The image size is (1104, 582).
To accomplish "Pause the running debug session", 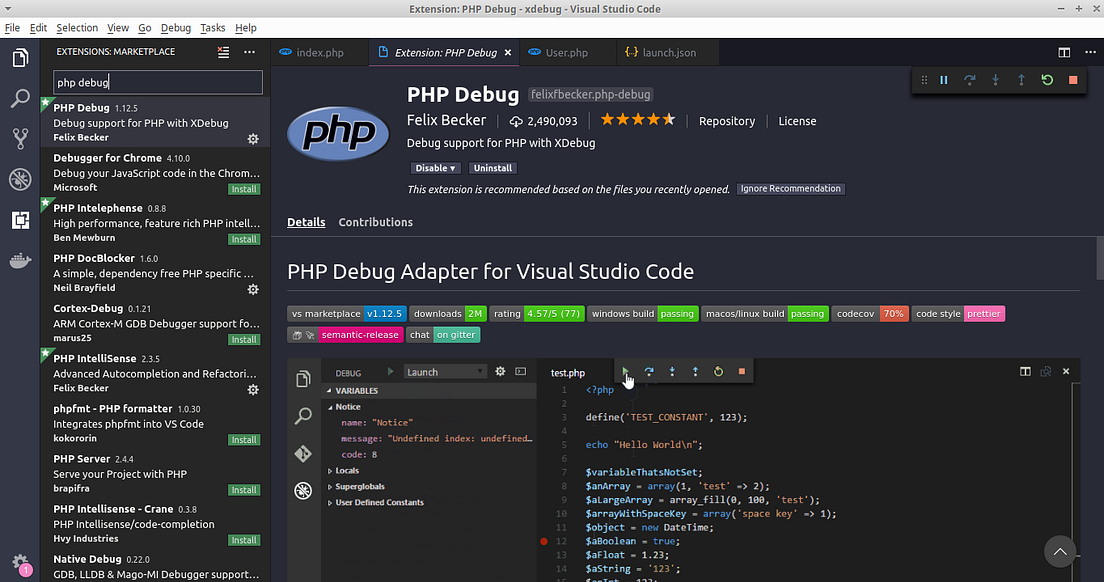I will [x=943, y=80].
